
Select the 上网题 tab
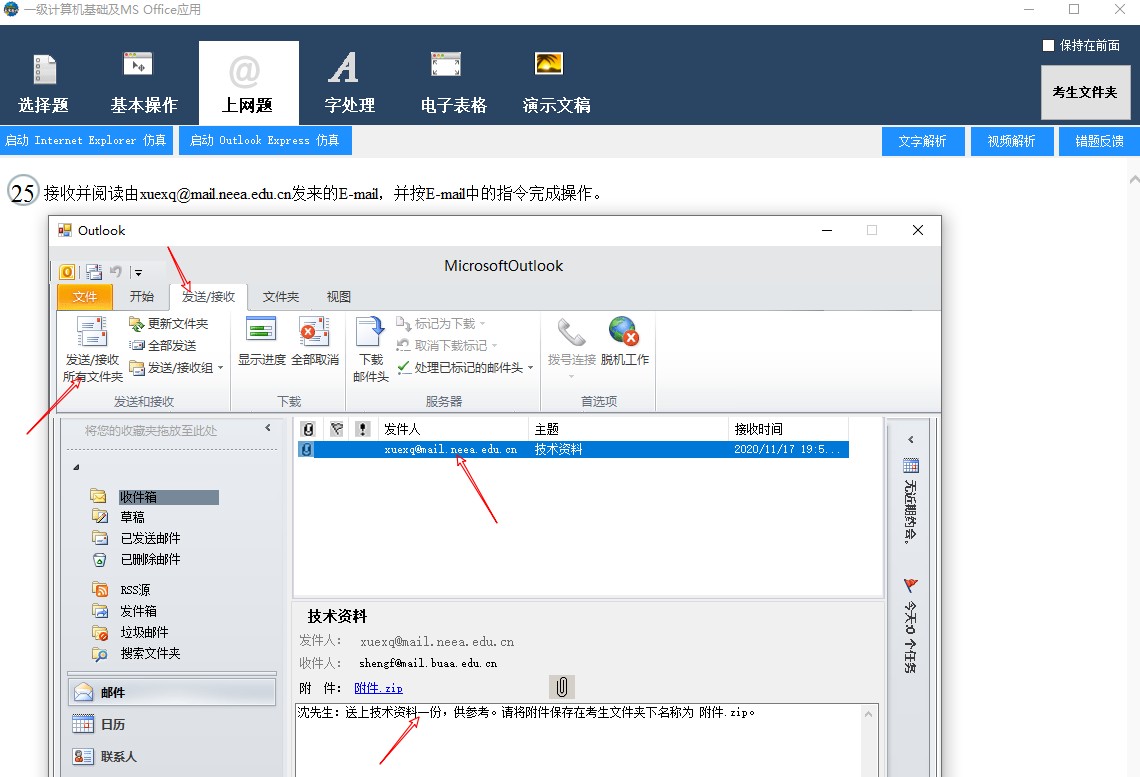tap(249, 83)
